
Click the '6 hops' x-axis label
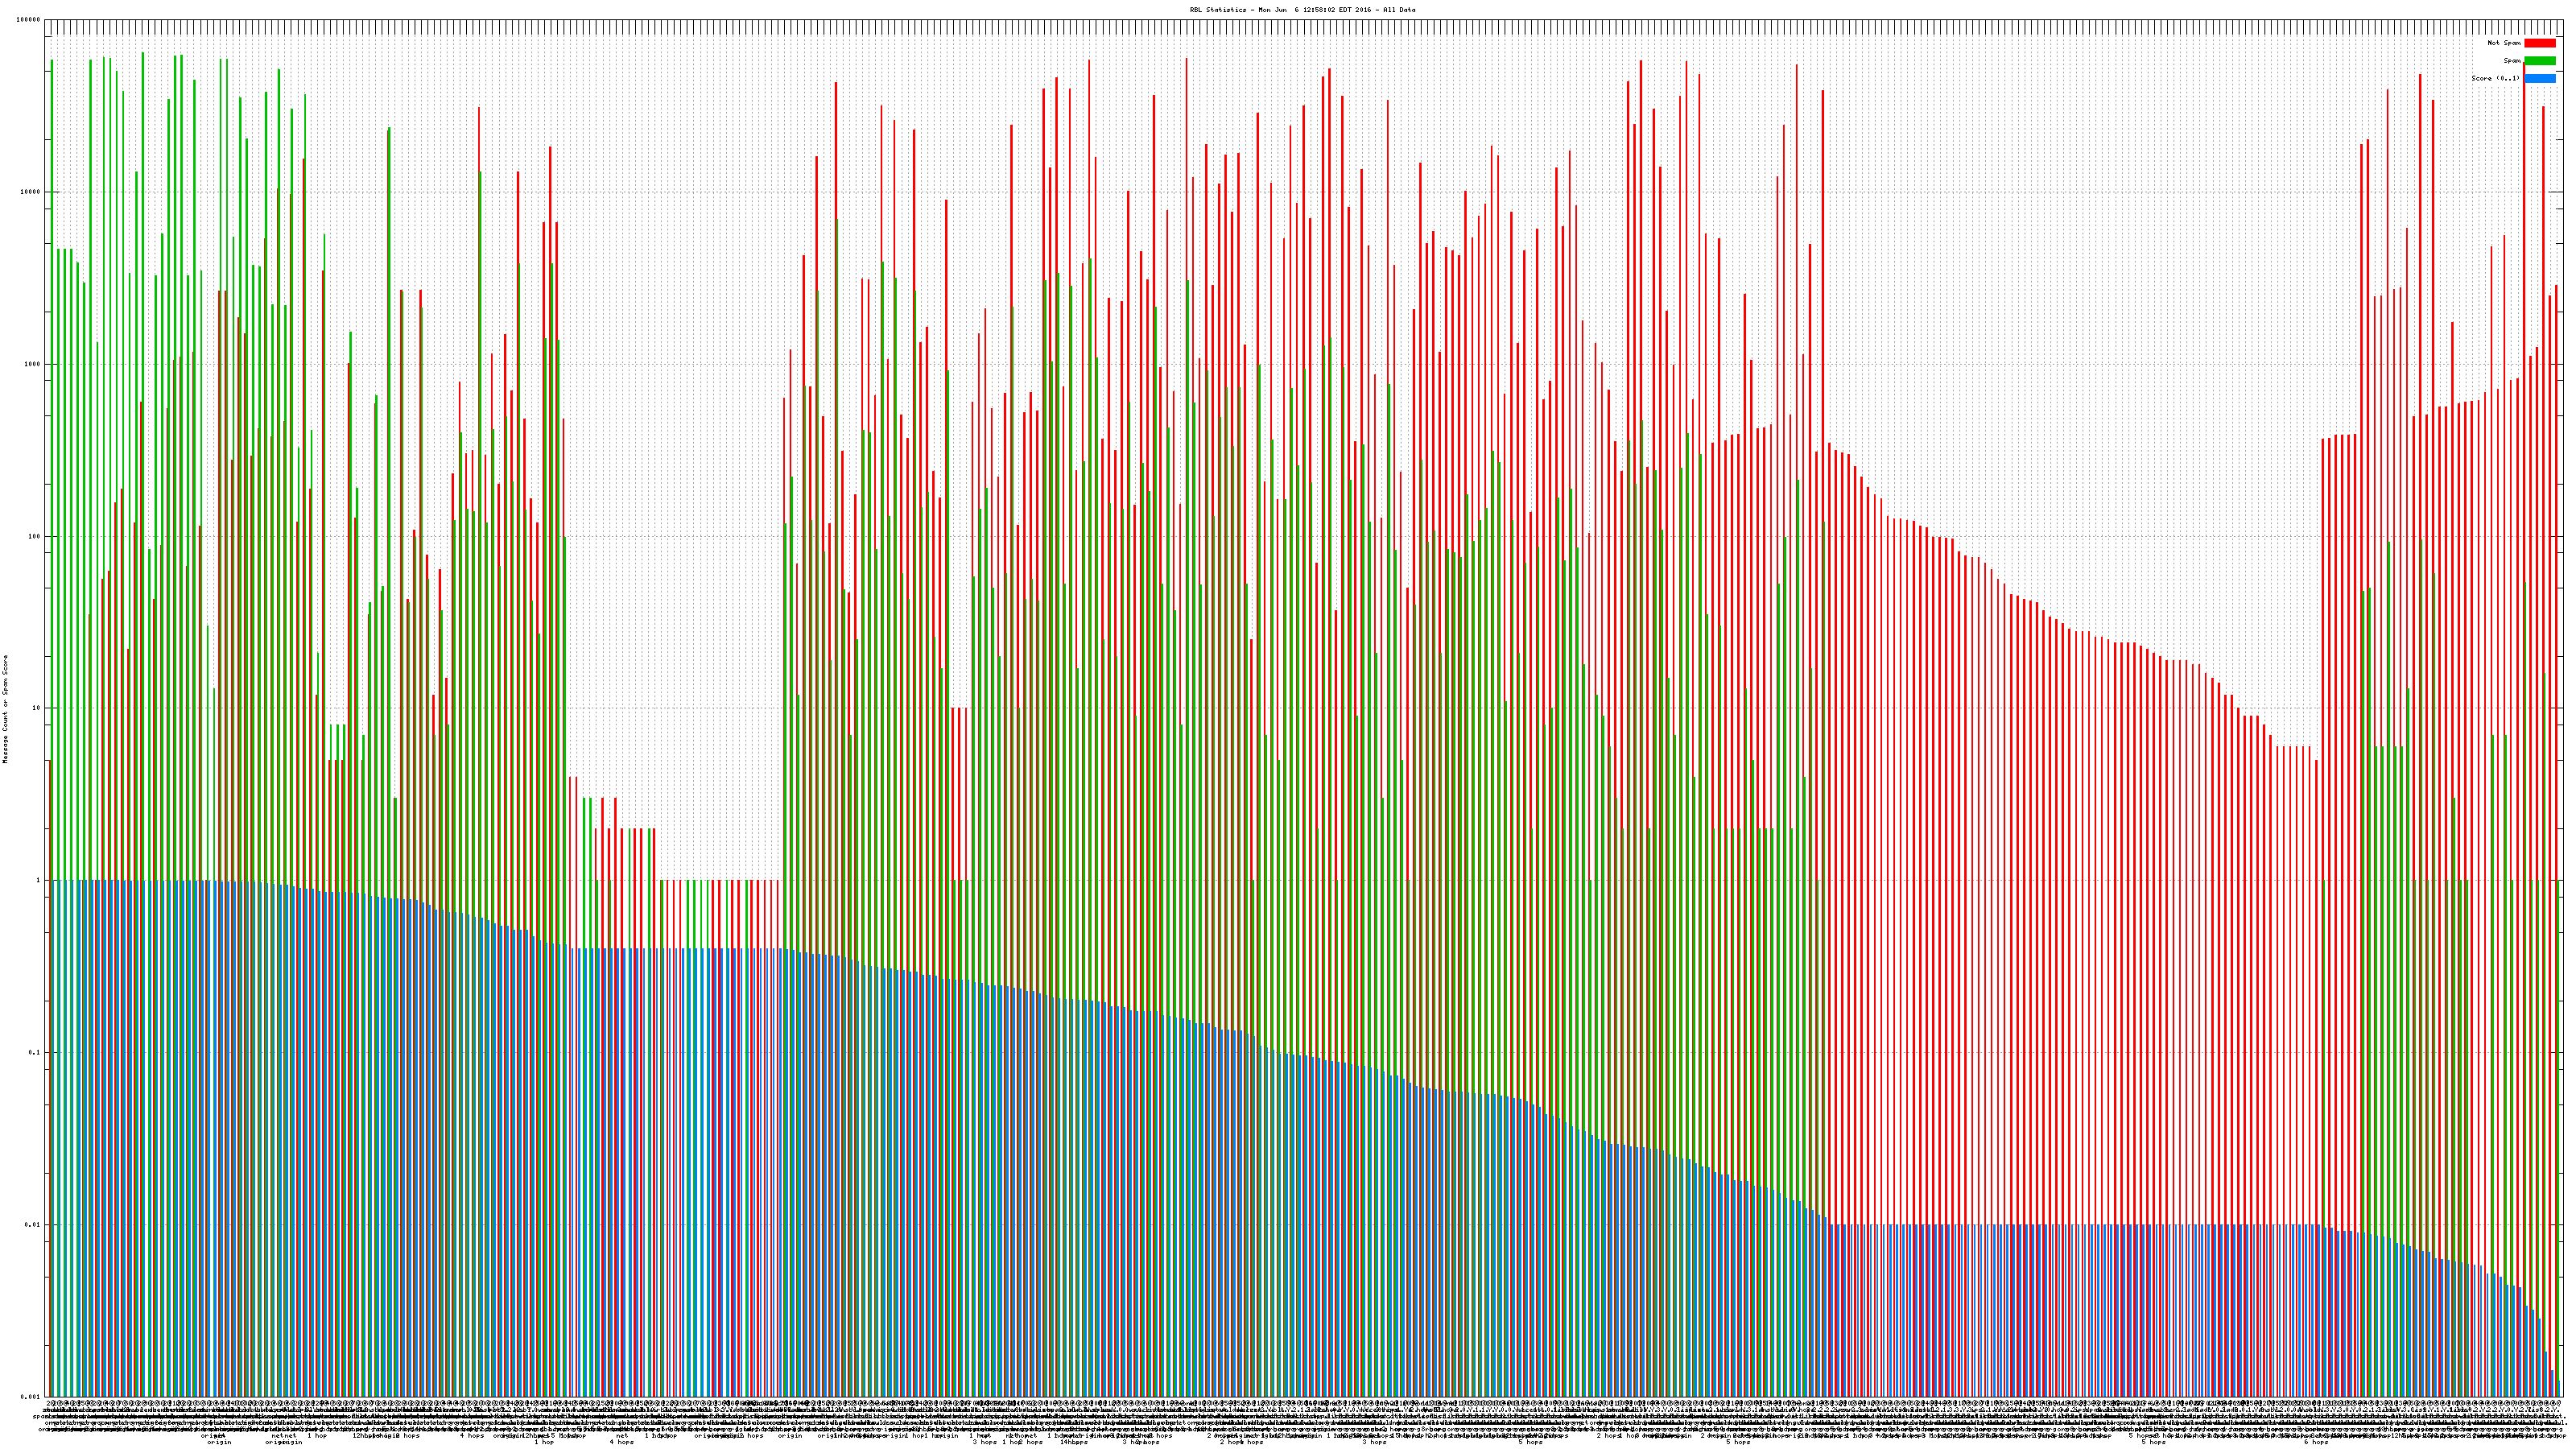2316,1442
